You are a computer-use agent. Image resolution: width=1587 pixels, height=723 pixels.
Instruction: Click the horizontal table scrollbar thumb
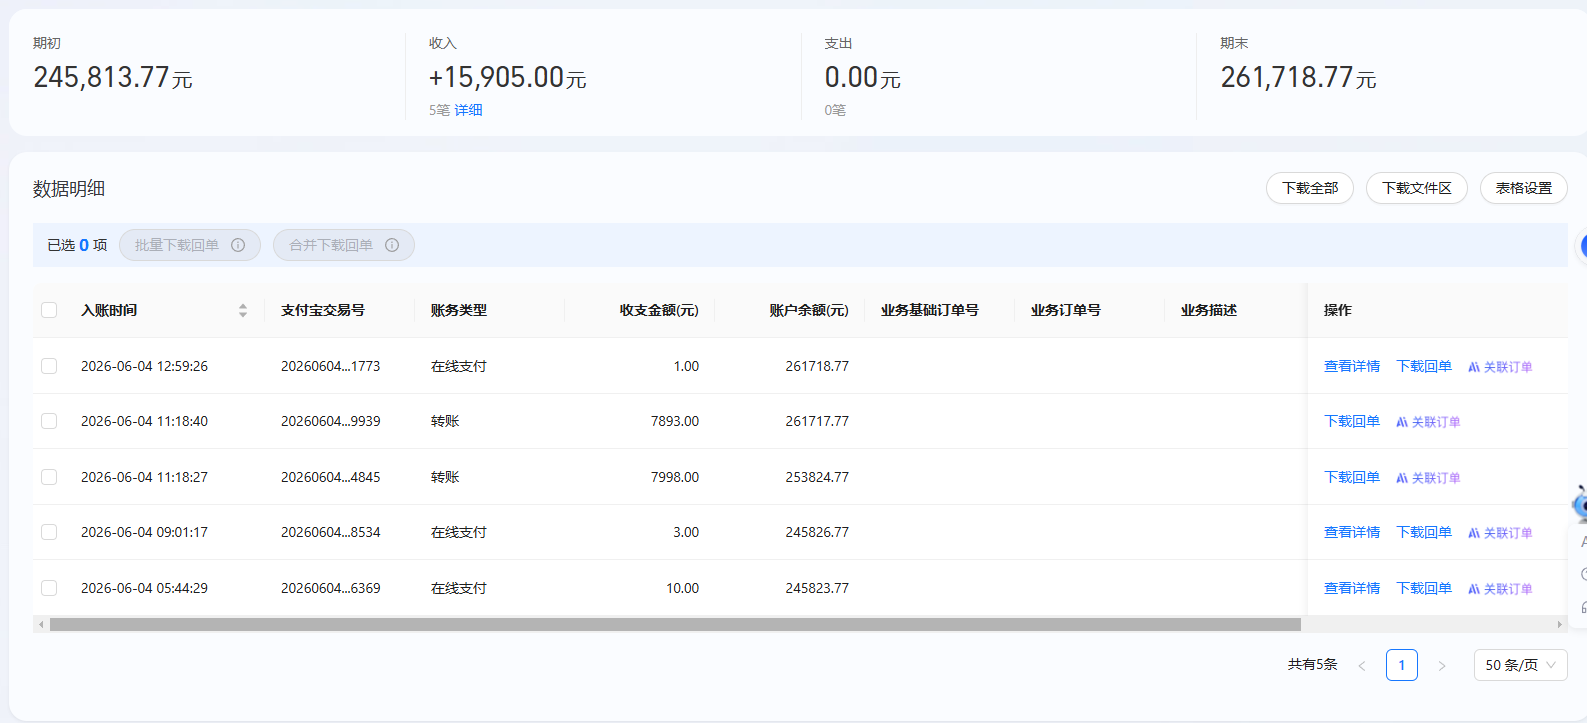coord(675,624)
